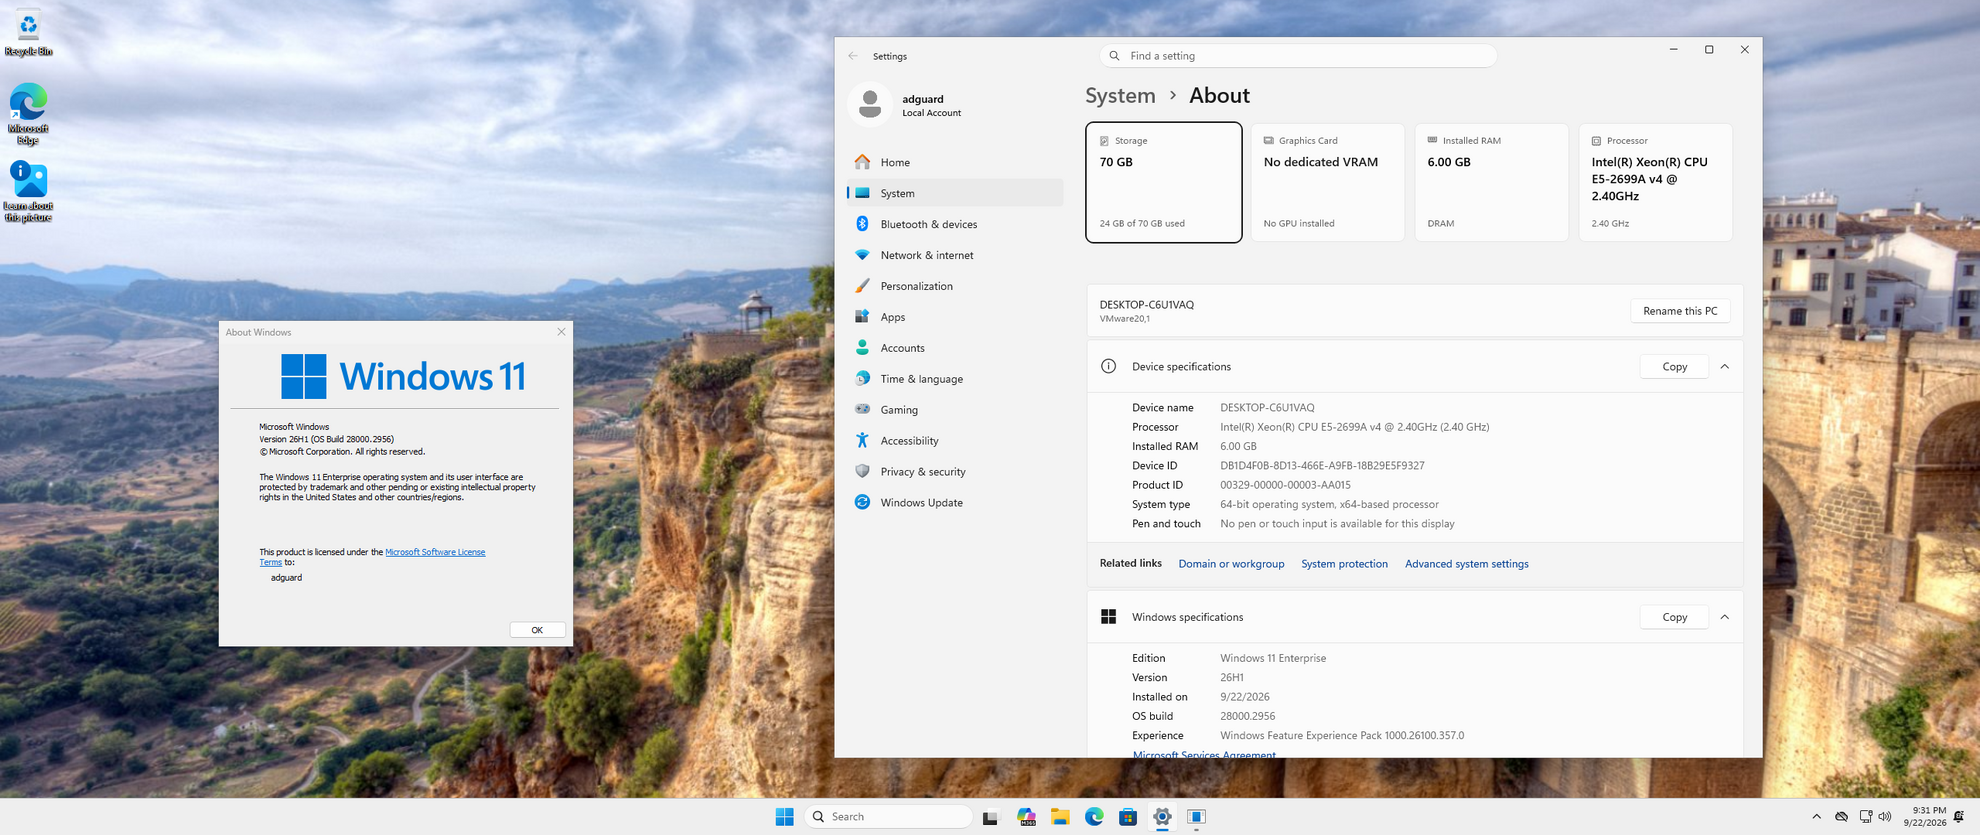Viewport: 1980px width, 835px height.
Task: Click the Edition value Windows 11 Enterprise
Action: 1273,658
